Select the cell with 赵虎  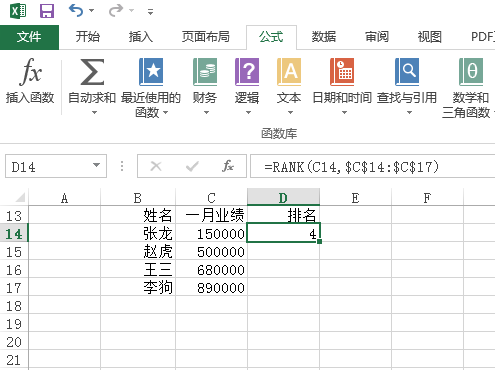pyautogui.click(x=138, y=251)
